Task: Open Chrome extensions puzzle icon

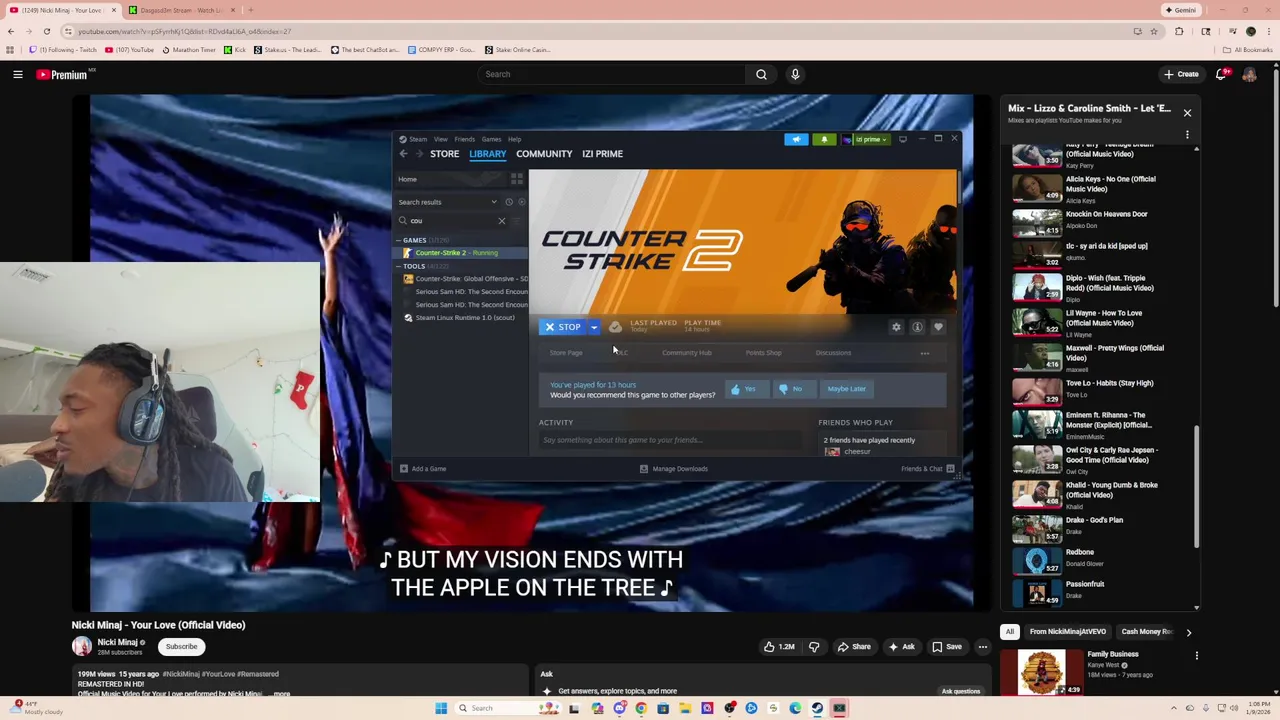Action: click(x=1179, y=31)
